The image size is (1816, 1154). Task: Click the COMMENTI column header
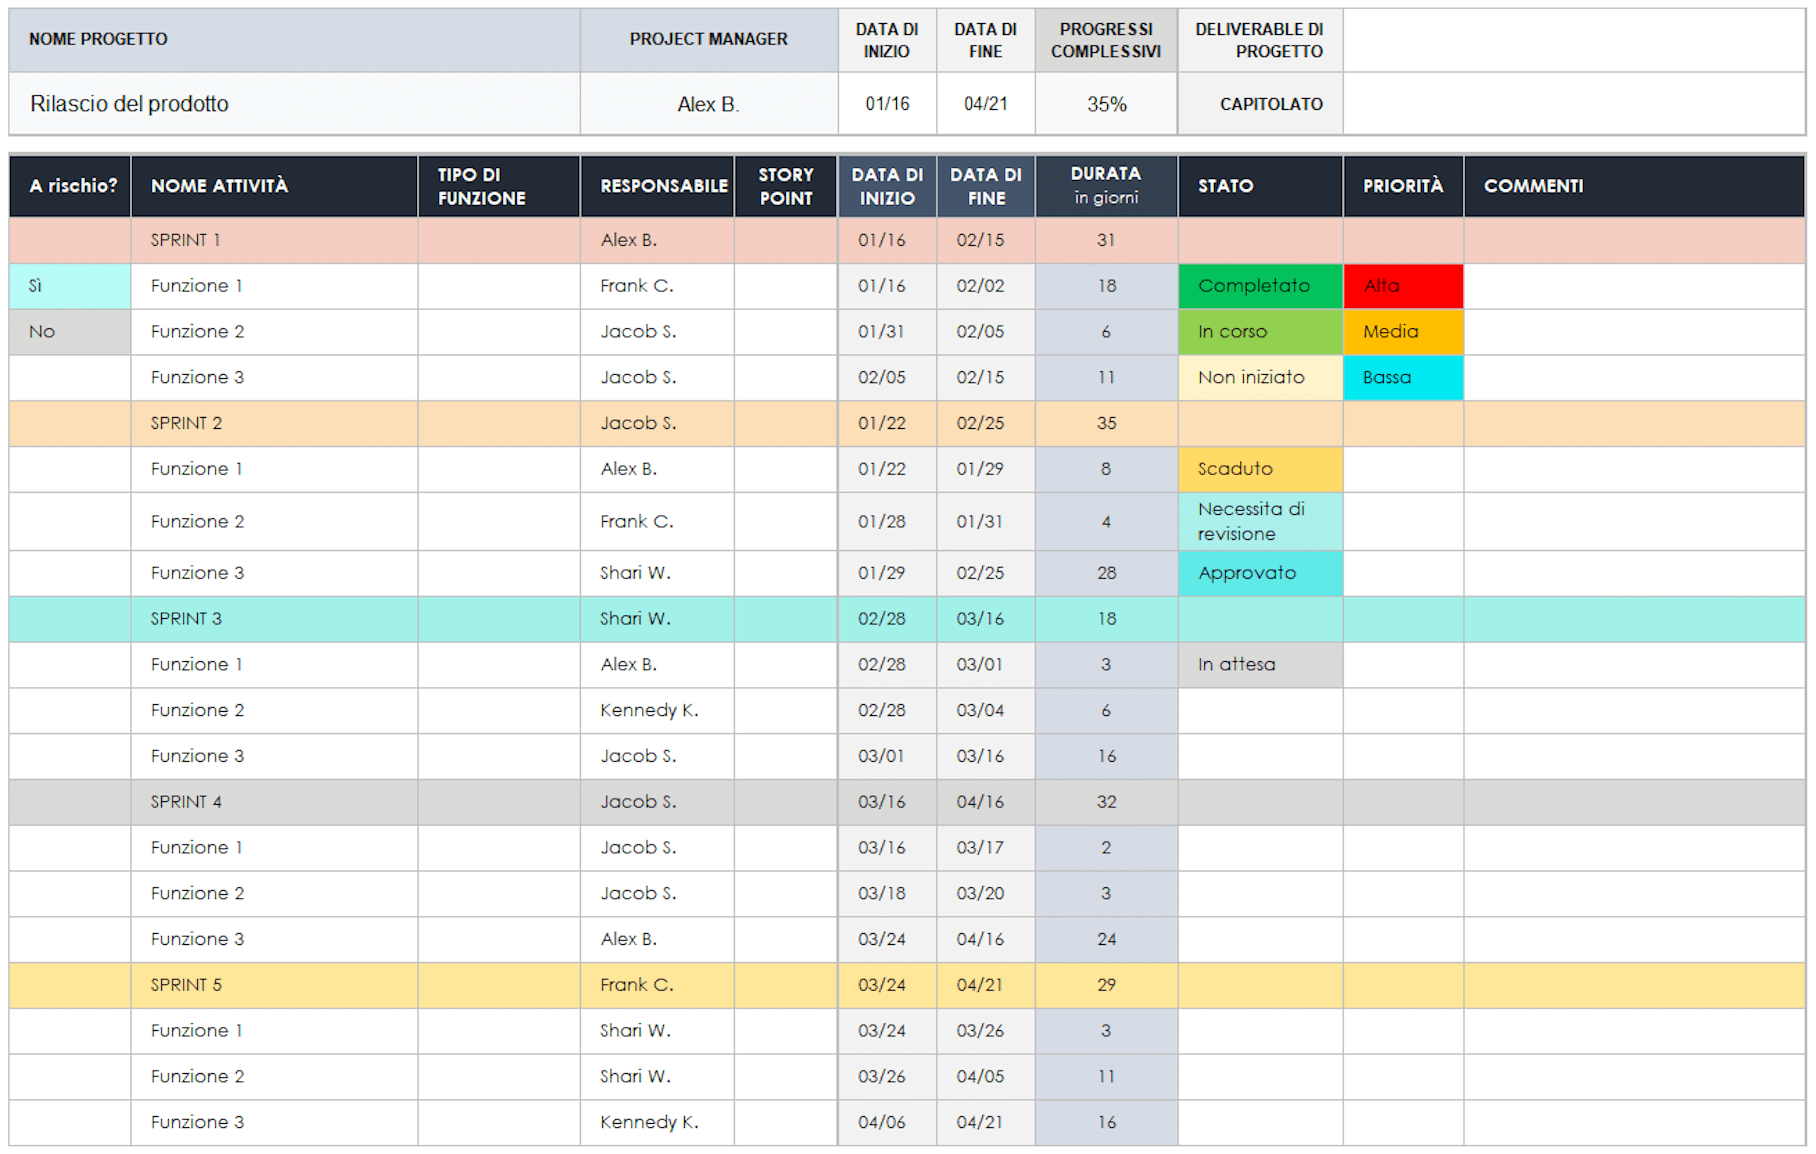point(1533,186)
